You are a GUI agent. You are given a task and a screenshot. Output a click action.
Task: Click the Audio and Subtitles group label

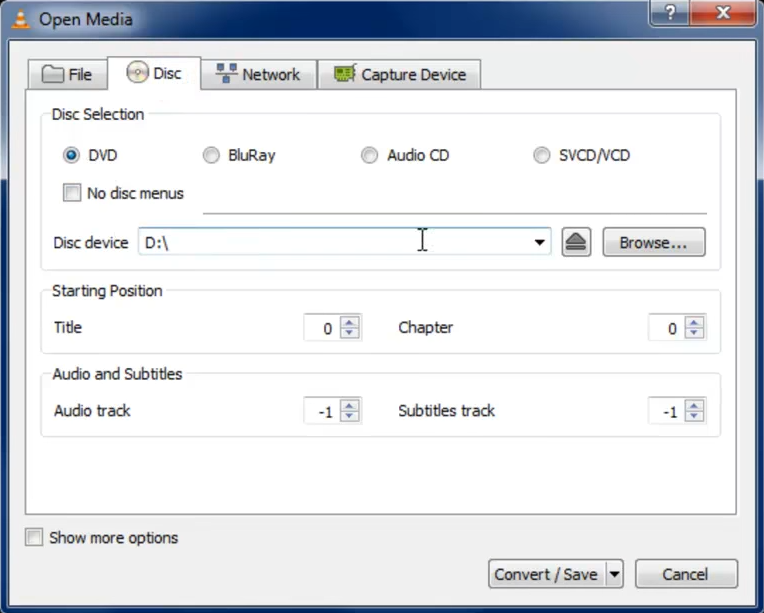point(117,374)
